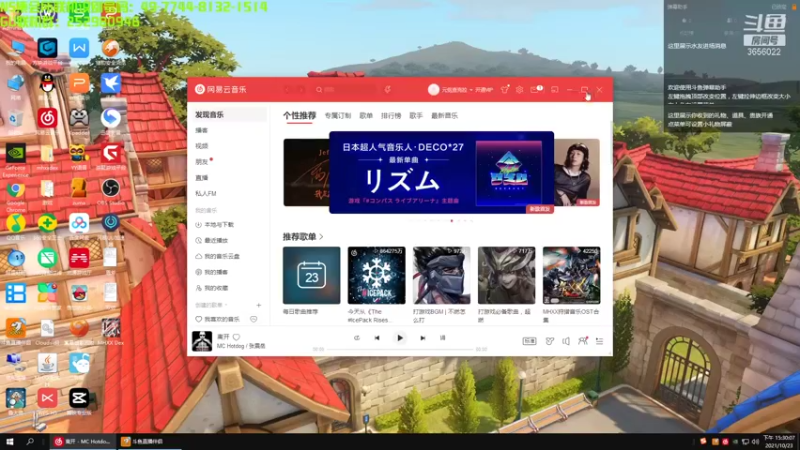Click the Windows Start button
The height and width of the screenshot is (450, 800).
[x=10, y=441]
